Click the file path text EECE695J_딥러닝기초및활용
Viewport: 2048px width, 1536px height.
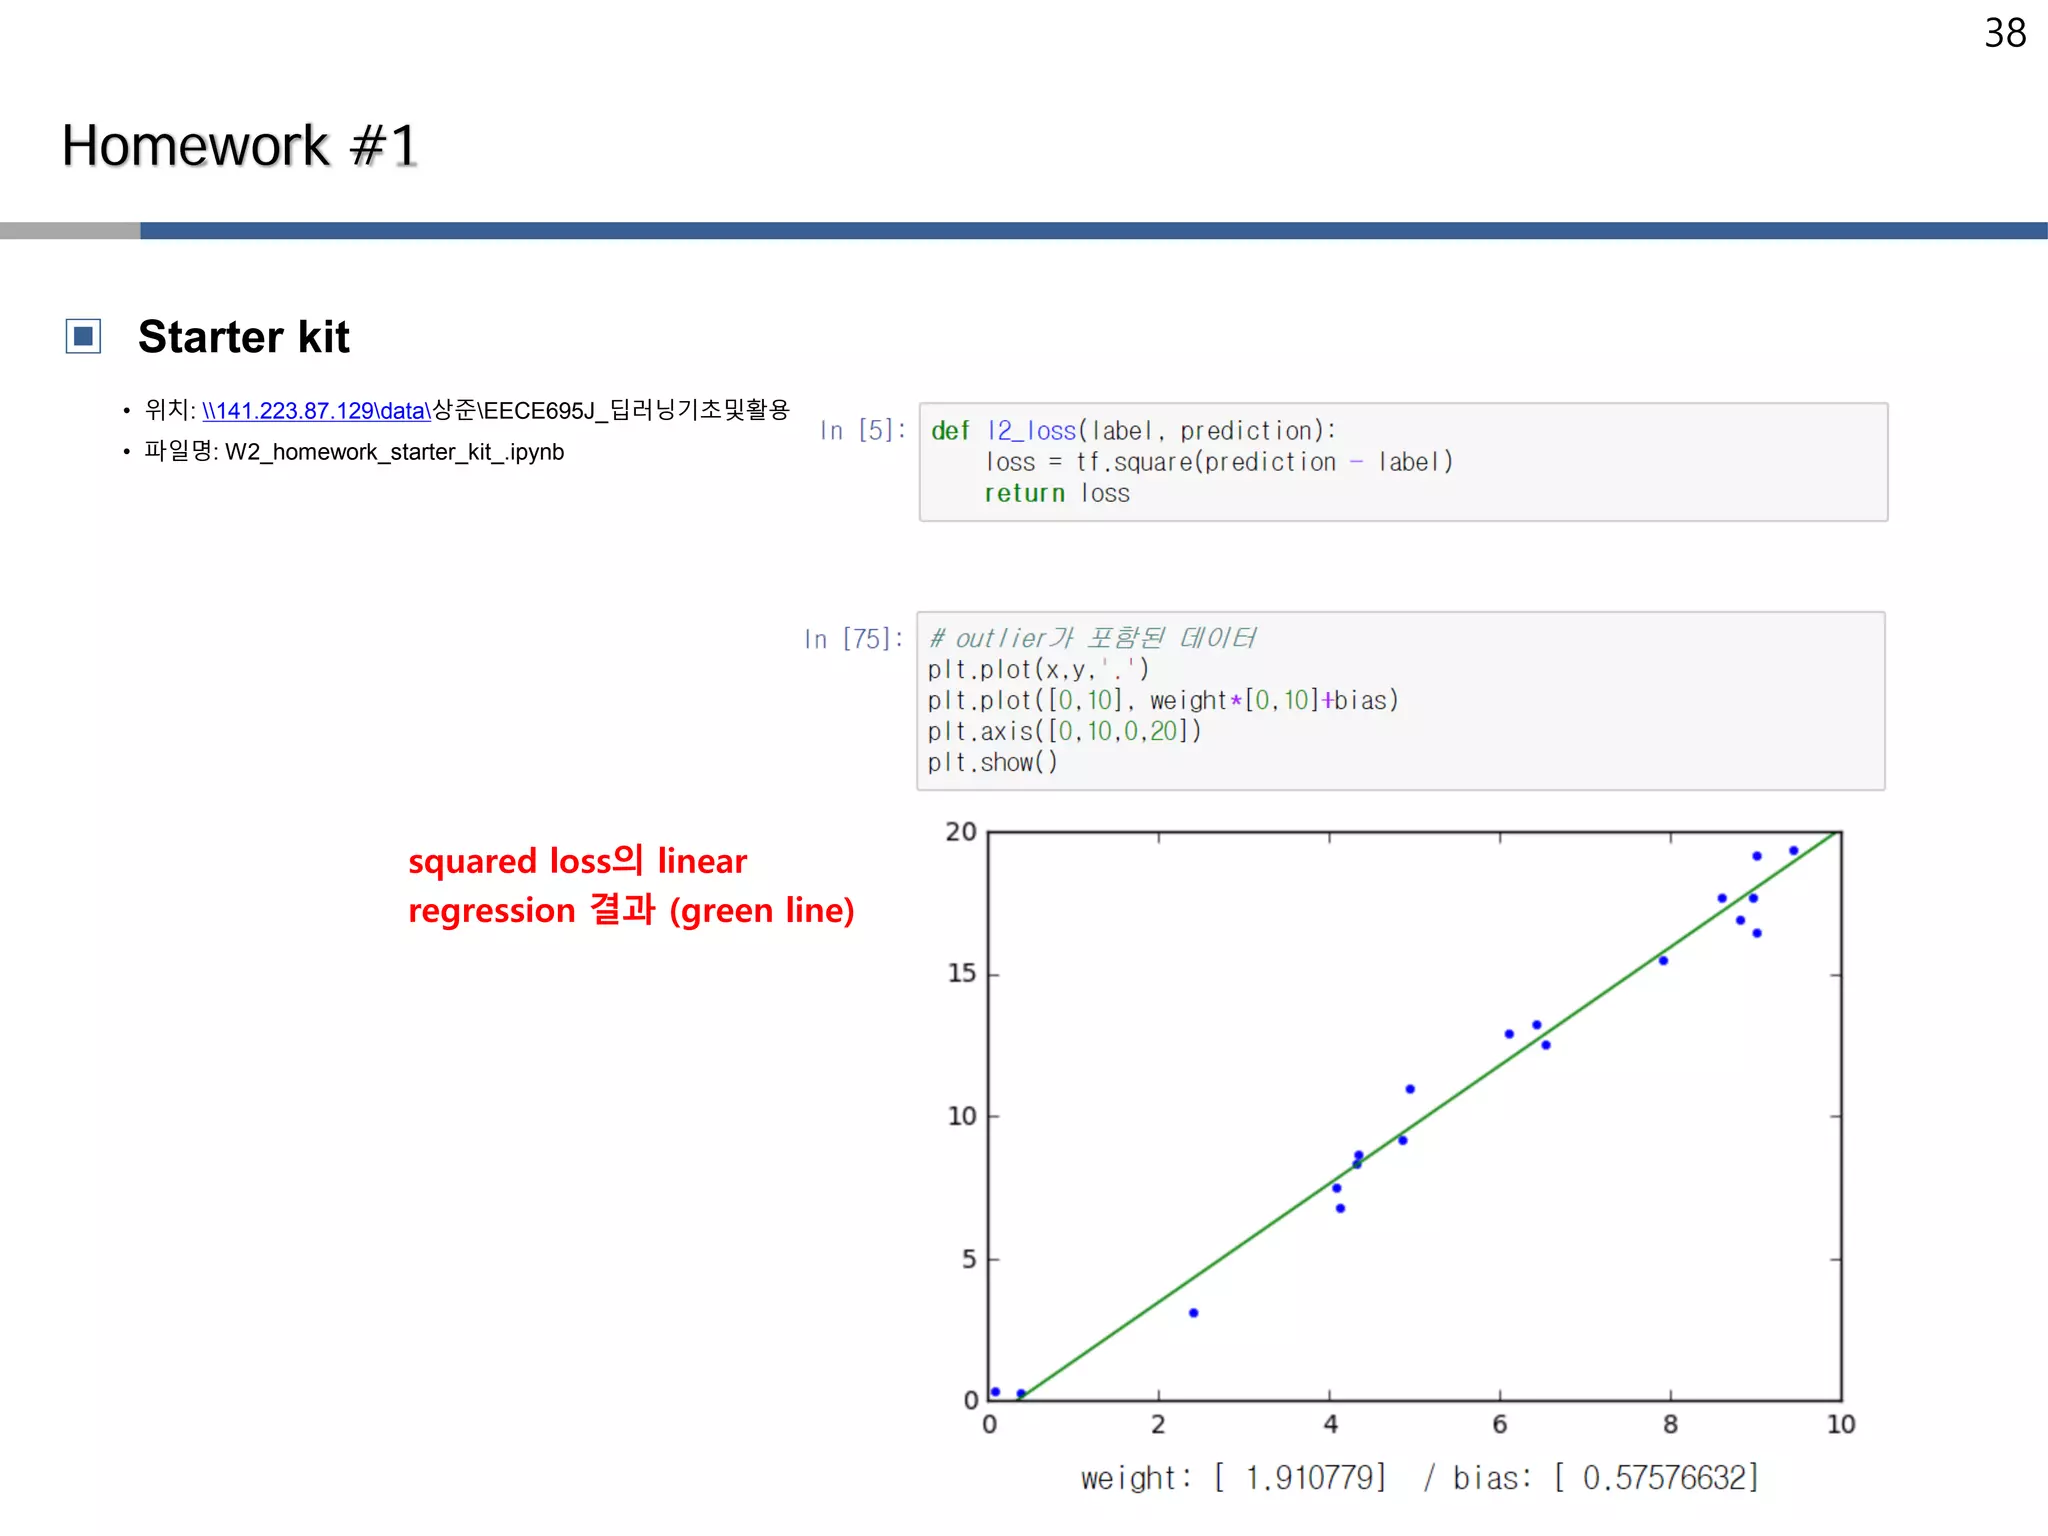pyautogui.click(x=637, y=411)
